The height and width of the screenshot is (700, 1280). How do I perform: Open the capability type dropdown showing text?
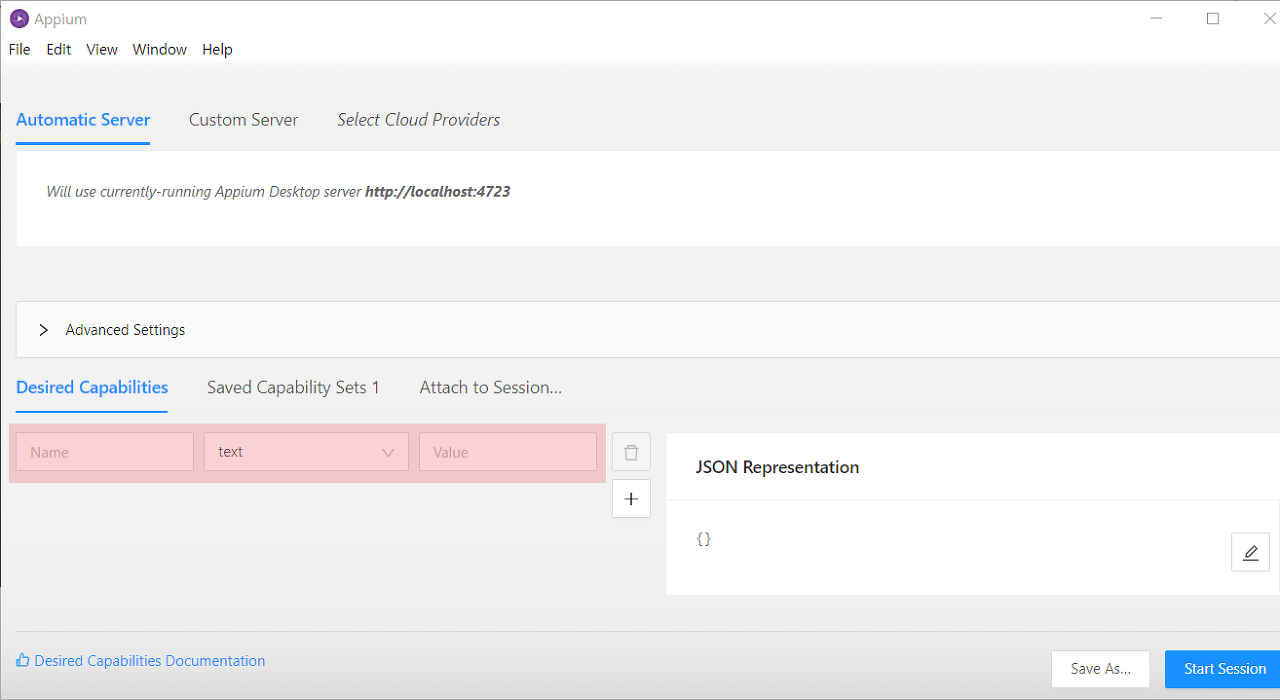306,452
